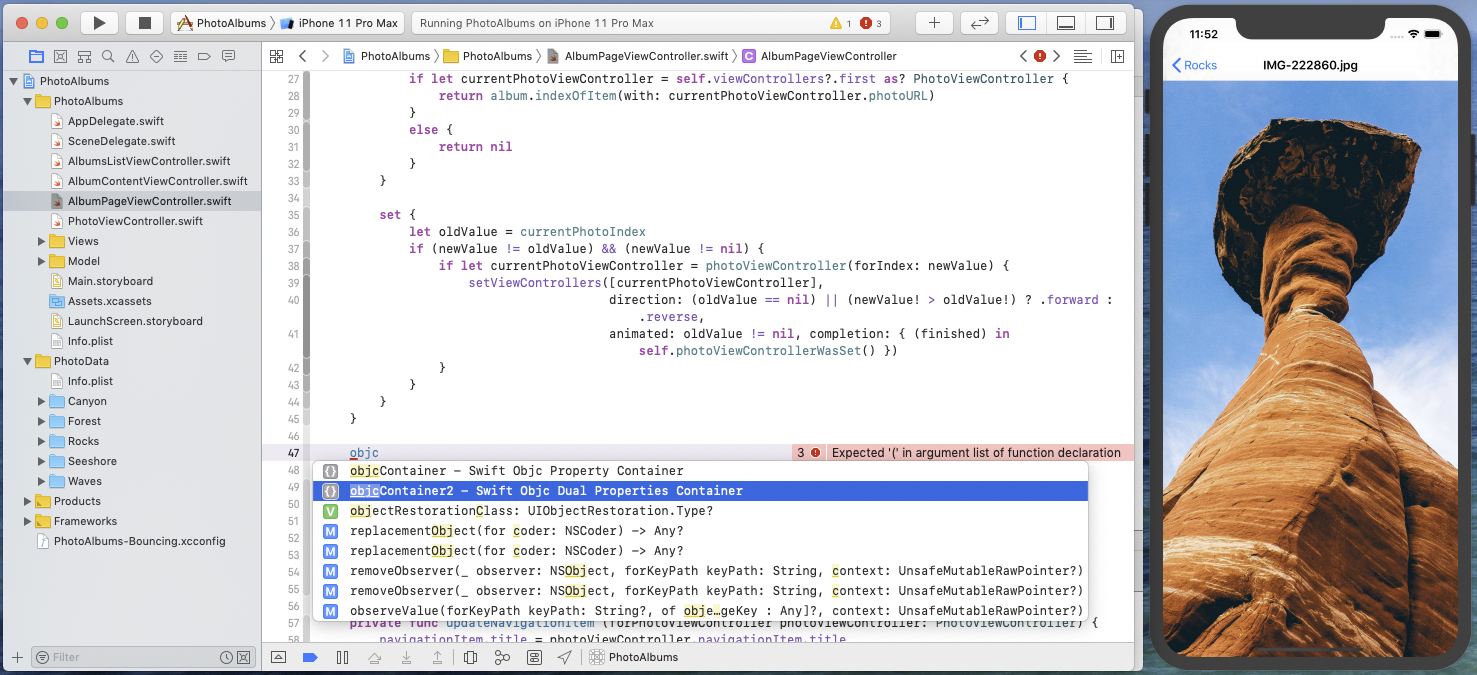Screen dimensions: 1477x675
Task: Open the Report navigator
Action: pyautogui.click(x=228, y=56)
